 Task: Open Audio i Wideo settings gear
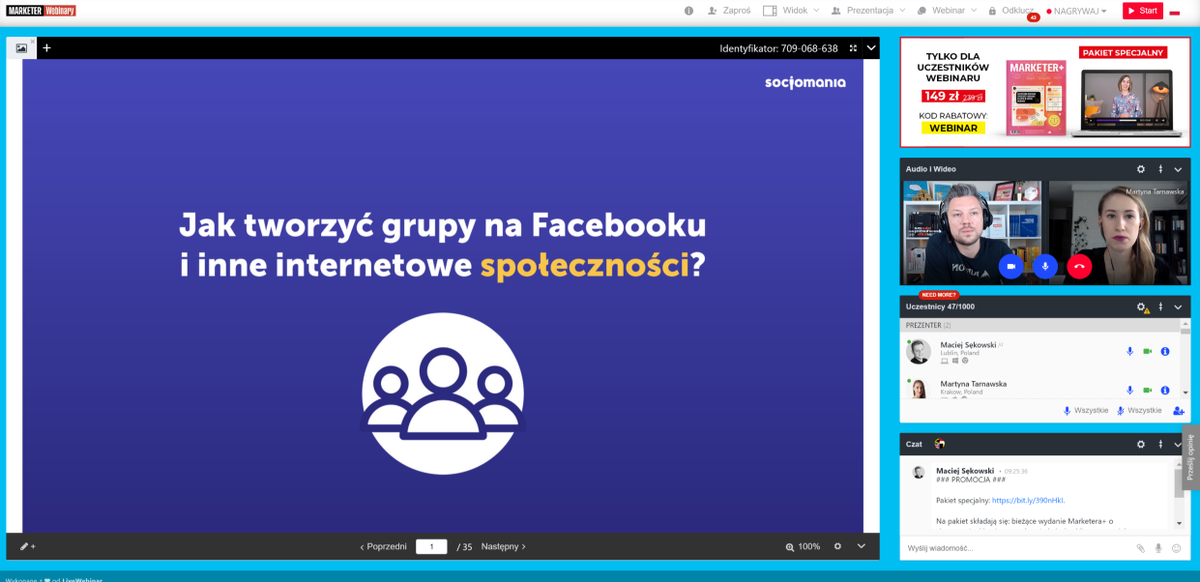pos(1141,169)
